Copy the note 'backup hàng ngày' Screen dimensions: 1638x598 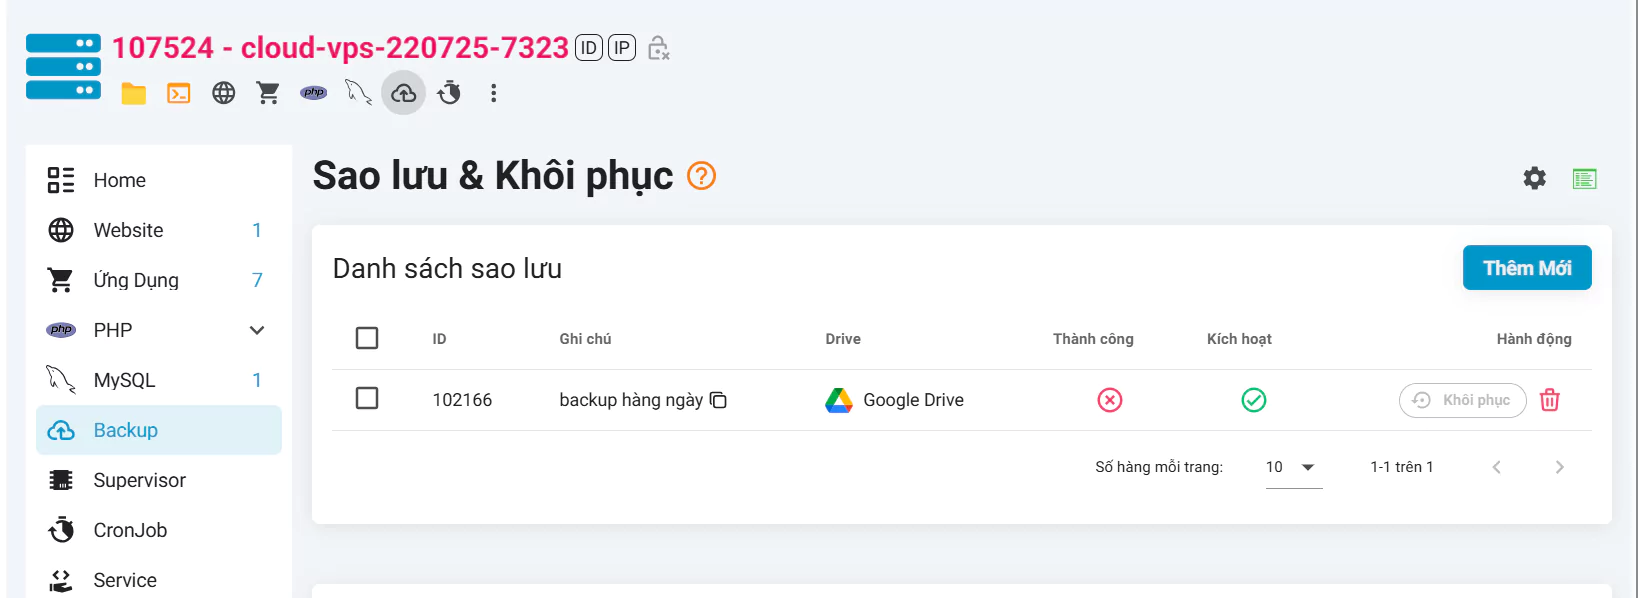(718, 400)
